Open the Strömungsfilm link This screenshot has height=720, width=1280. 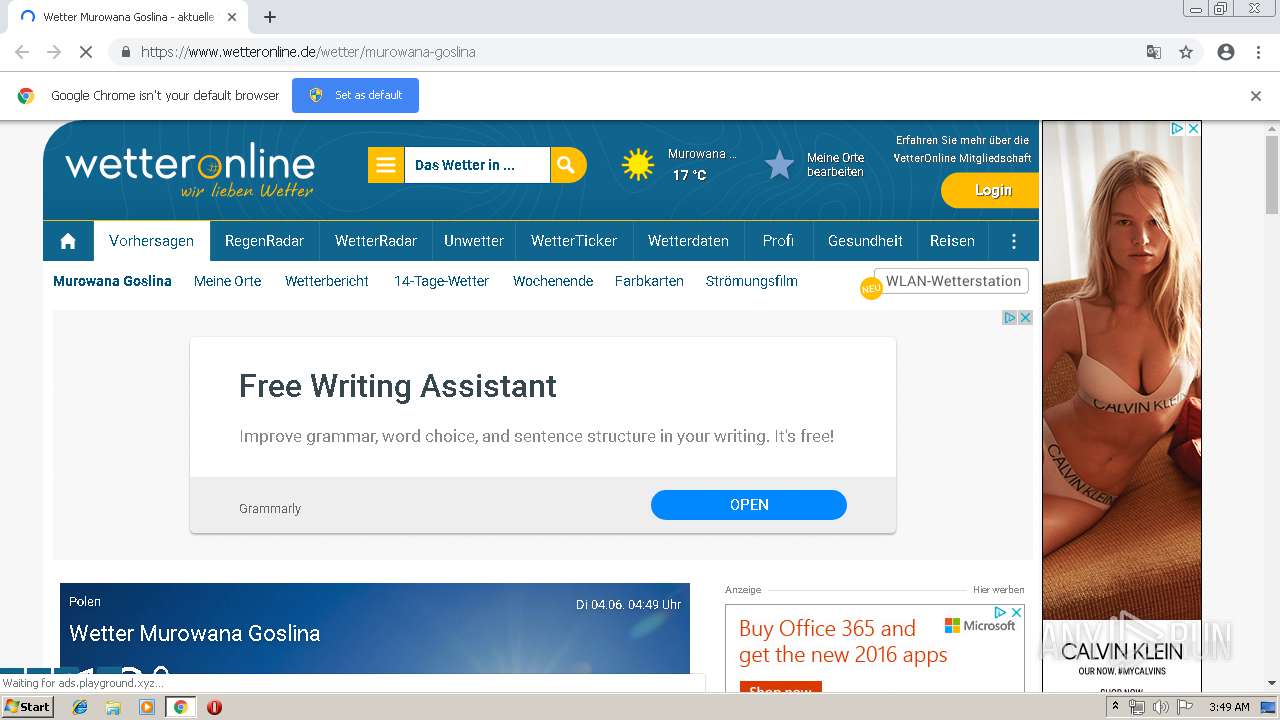(x=751, y=281)
